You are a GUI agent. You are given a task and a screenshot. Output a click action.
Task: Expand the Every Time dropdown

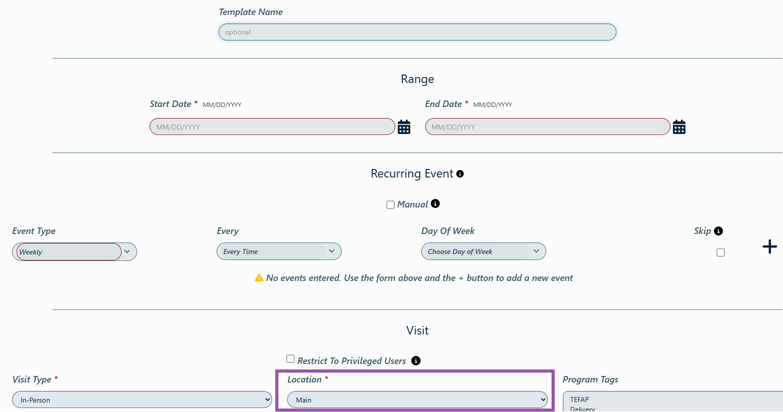tap(279, 251)
